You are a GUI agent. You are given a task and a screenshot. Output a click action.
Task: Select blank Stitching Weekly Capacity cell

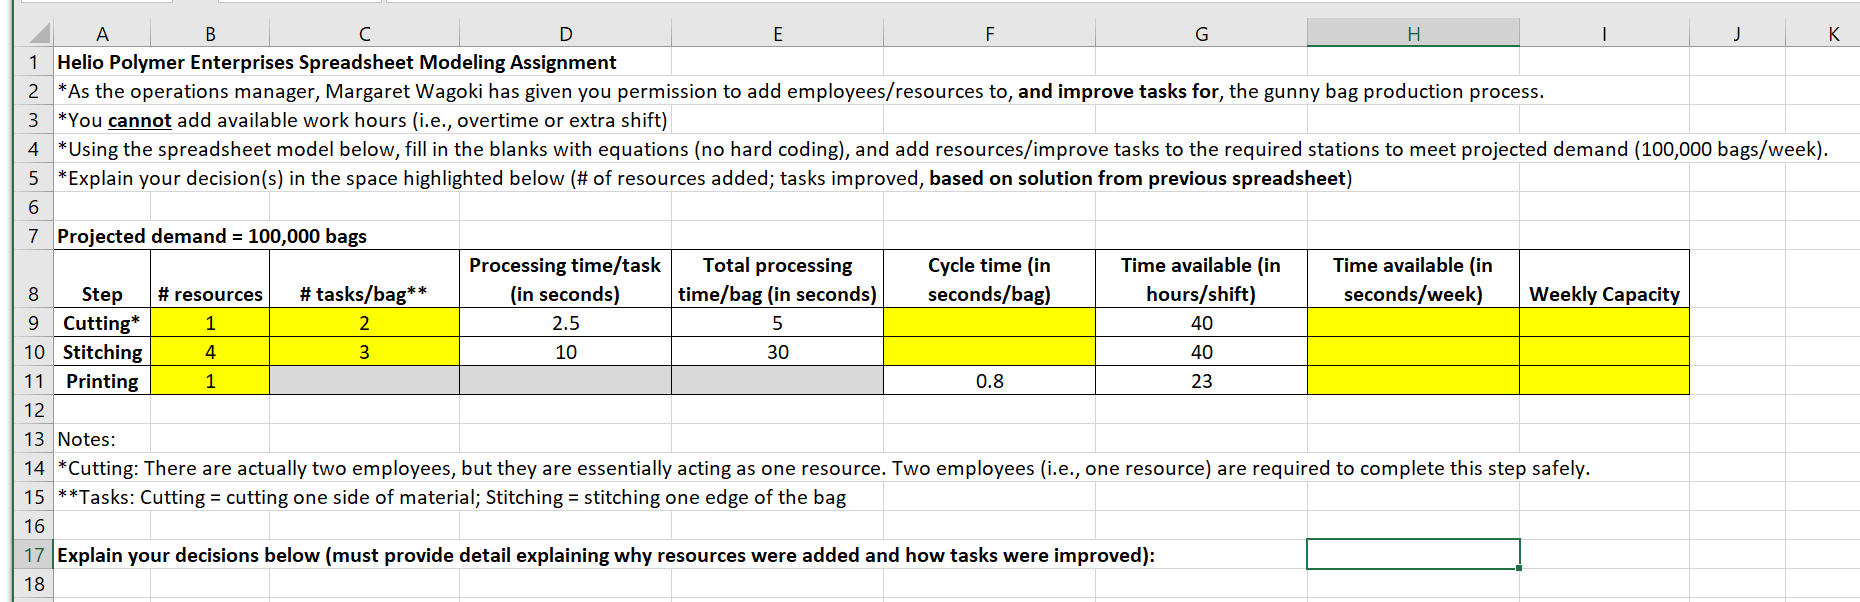click(1604, 352)
